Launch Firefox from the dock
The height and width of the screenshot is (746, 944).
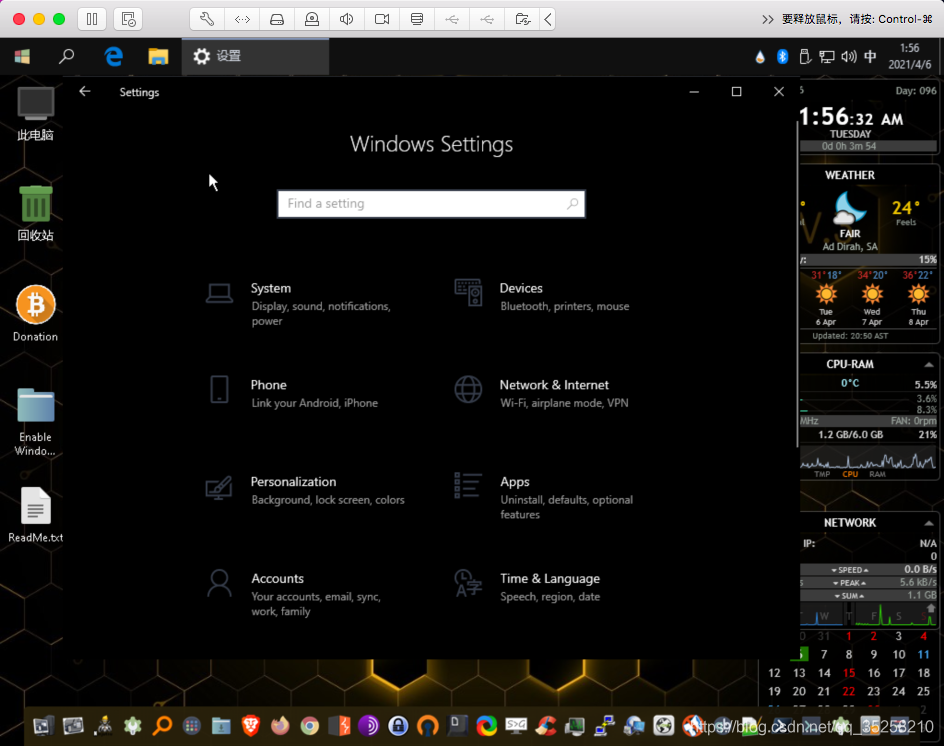click(x=280, y=726)
